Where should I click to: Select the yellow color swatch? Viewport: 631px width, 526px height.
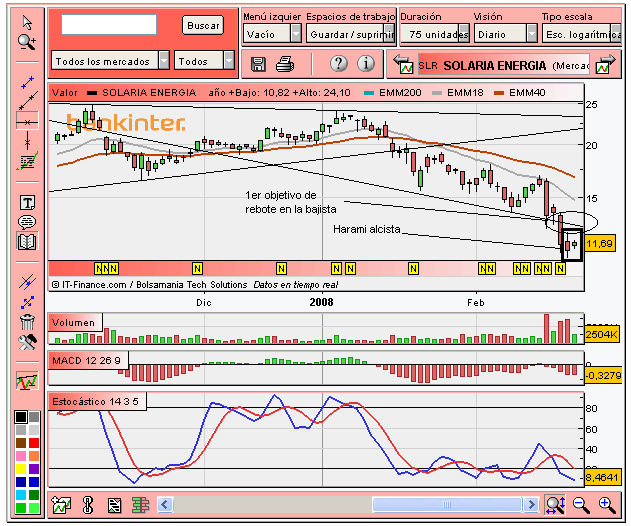(21, 469)
